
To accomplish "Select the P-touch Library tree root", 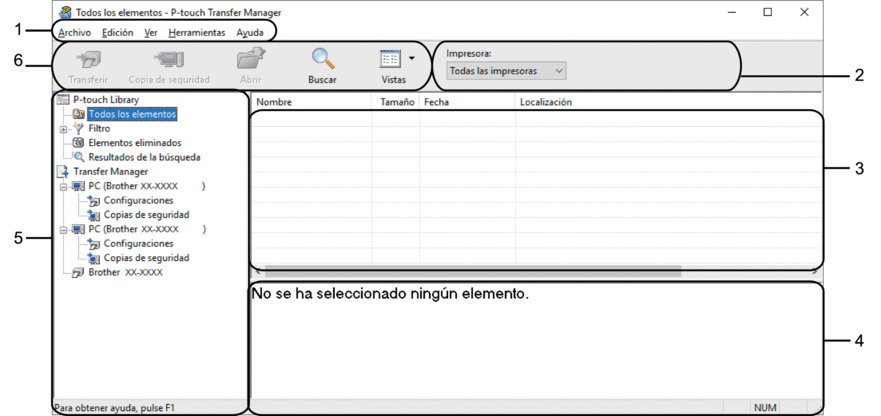I will [106, 100].
